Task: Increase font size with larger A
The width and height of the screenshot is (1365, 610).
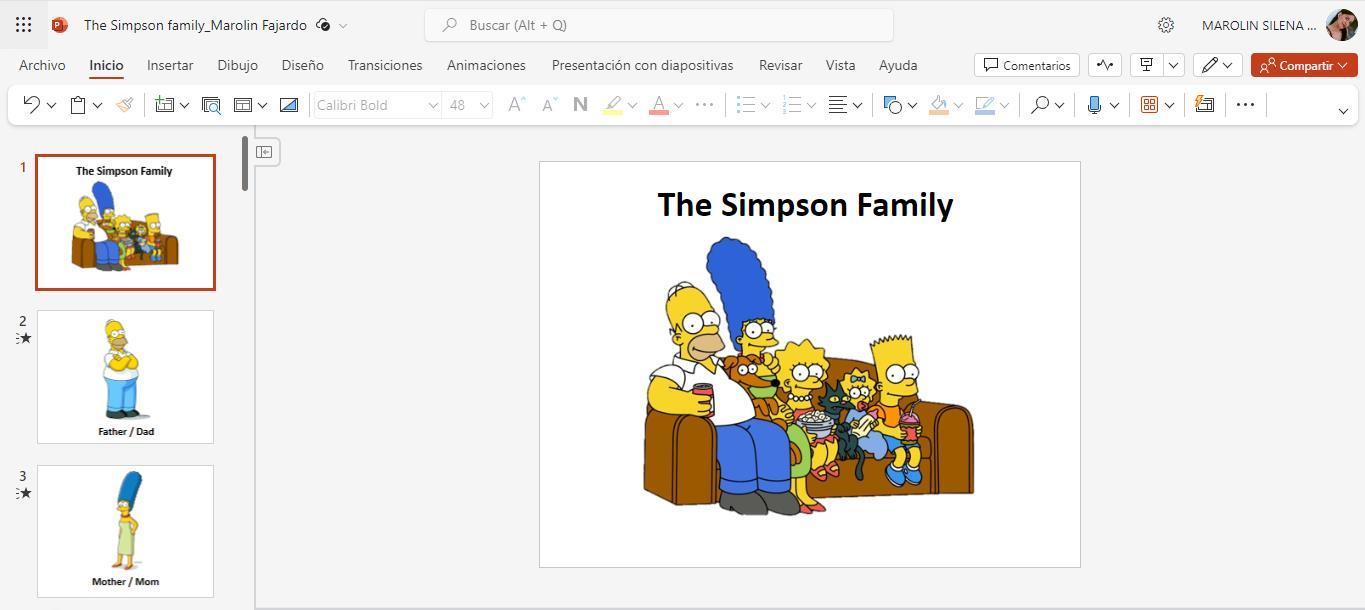Action: coord(516,104)
